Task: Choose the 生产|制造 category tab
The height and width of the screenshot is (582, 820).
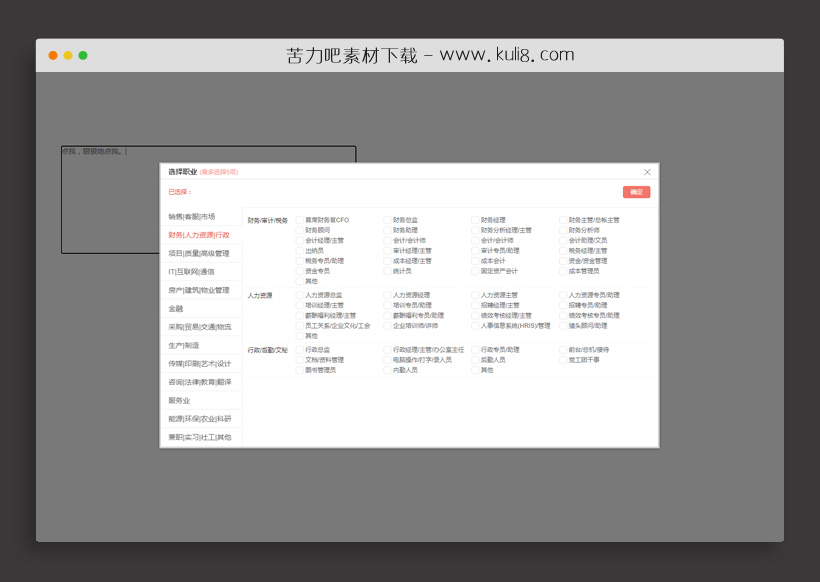Action: [x=184, y=346]
